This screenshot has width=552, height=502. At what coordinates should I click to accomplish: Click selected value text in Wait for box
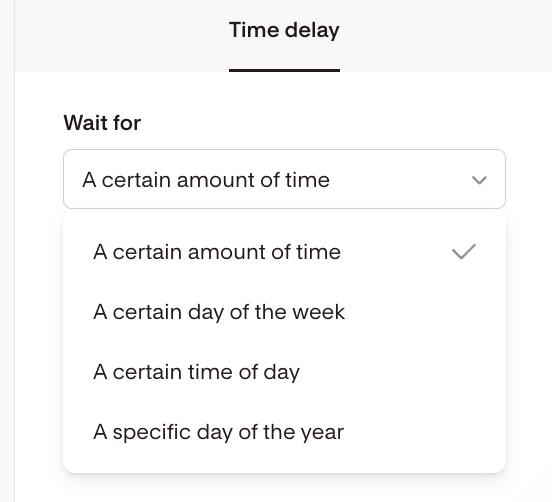[x=206, y=180]
